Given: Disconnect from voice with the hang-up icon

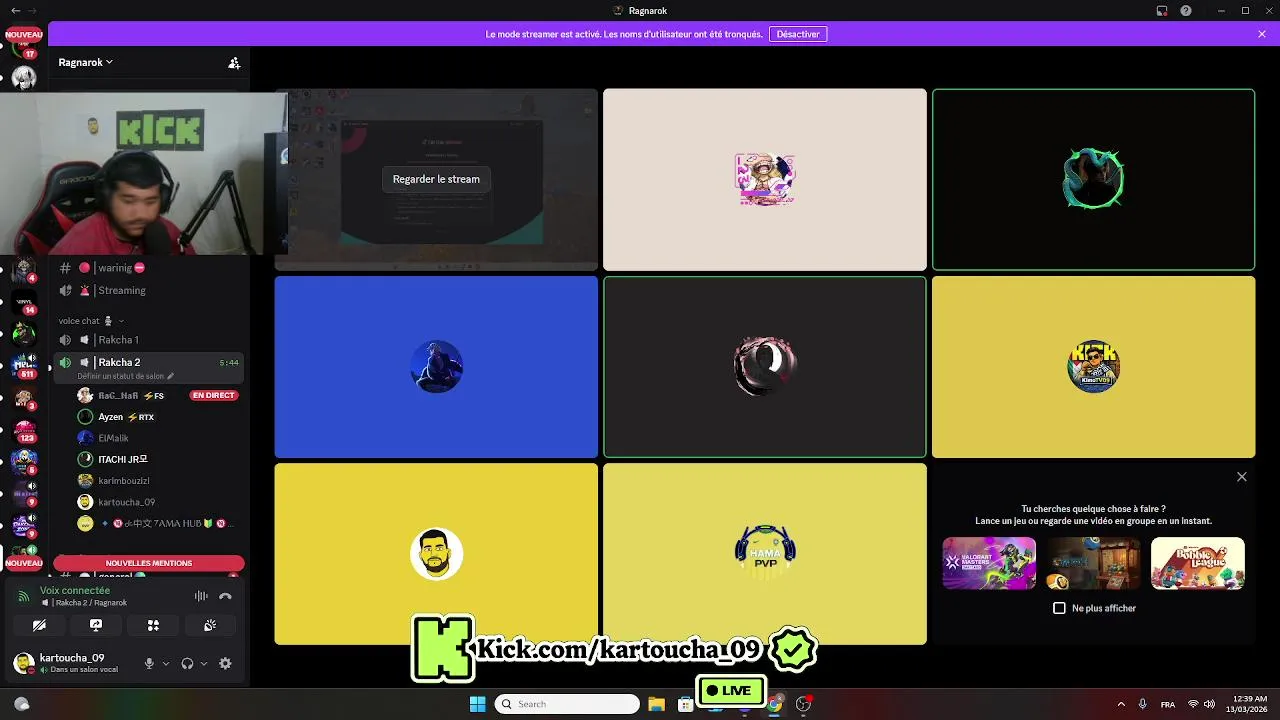Looking at the screenshot, I should coord(225,596).
